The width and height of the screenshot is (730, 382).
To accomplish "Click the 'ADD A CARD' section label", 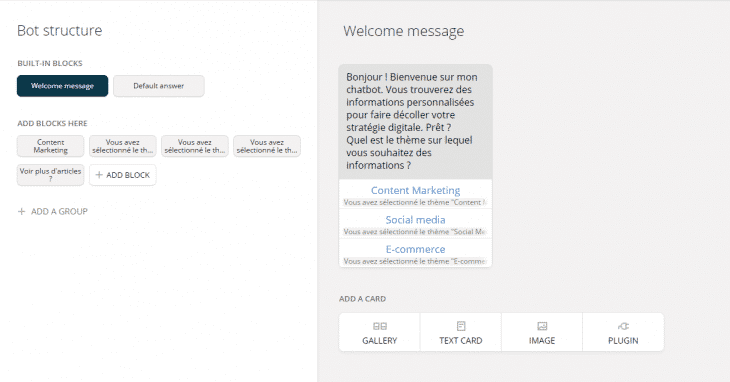I will [x=362, y=299].
